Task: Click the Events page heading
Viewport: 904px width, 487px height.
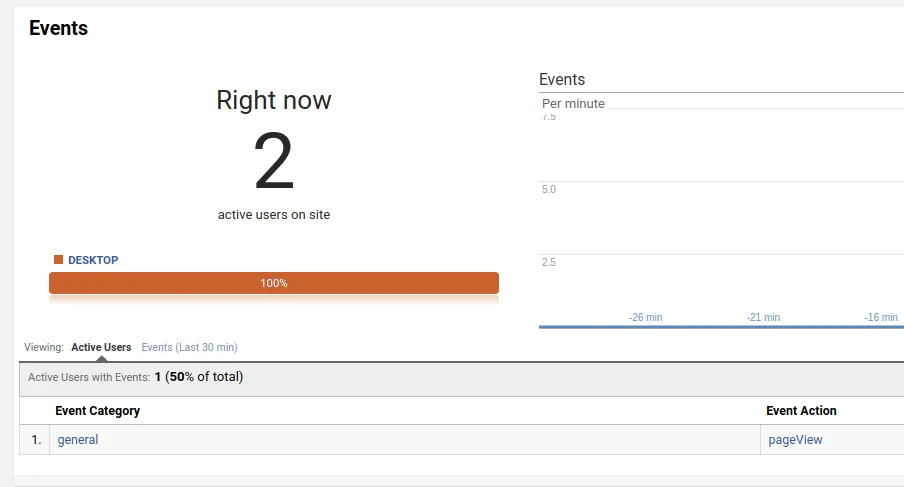Action: [58, 28]
